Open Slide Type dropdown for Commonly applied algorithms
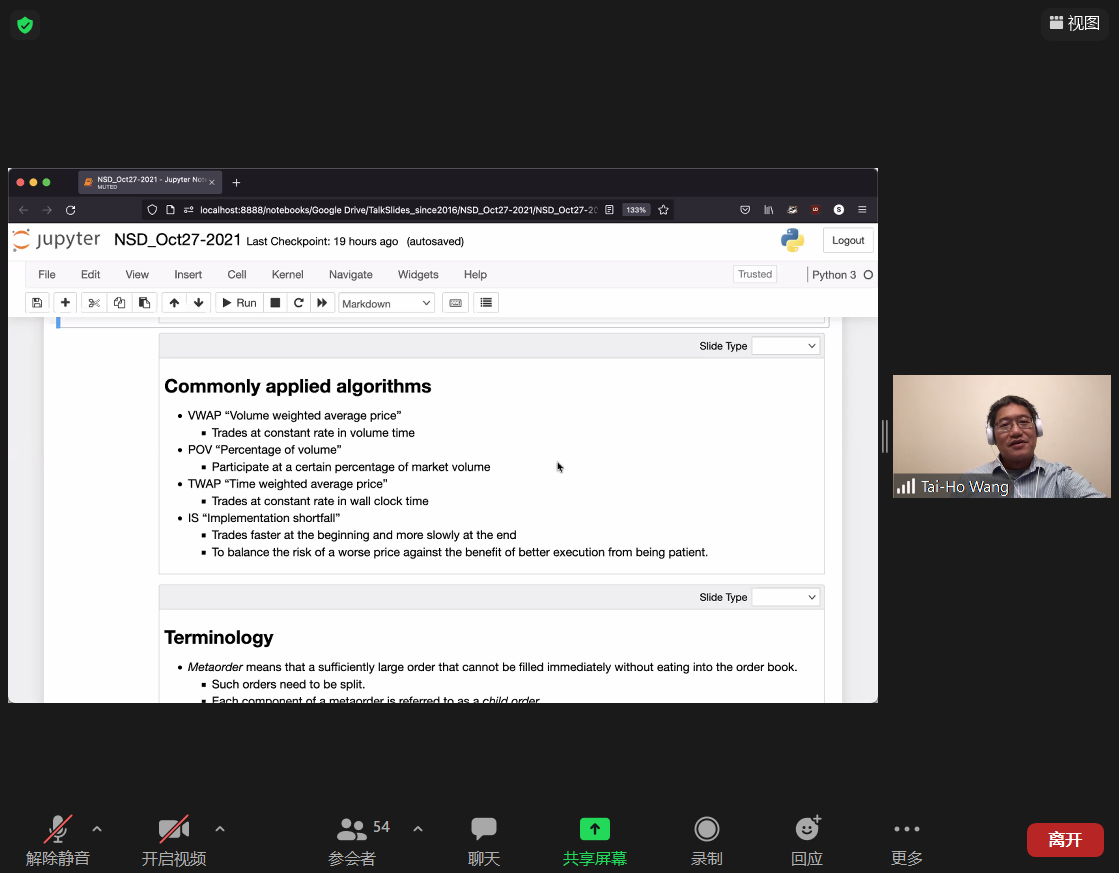The height and width of the screenshot is (873, 1119). point(785,346)
